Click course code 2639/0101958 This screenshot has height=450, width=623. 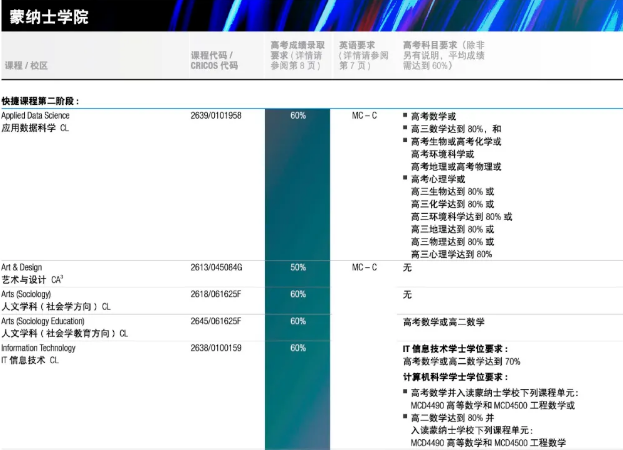point(216,116)
